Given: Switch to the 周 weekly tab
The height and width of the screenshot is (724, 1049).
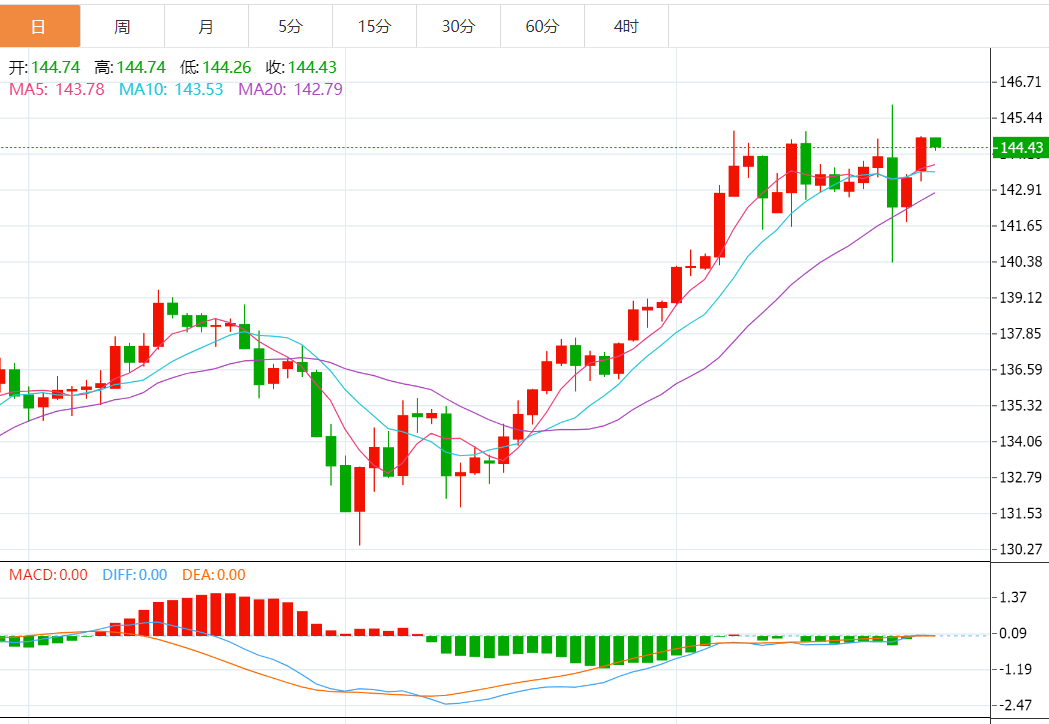Looking at the screenshot, I should point(122,26).
